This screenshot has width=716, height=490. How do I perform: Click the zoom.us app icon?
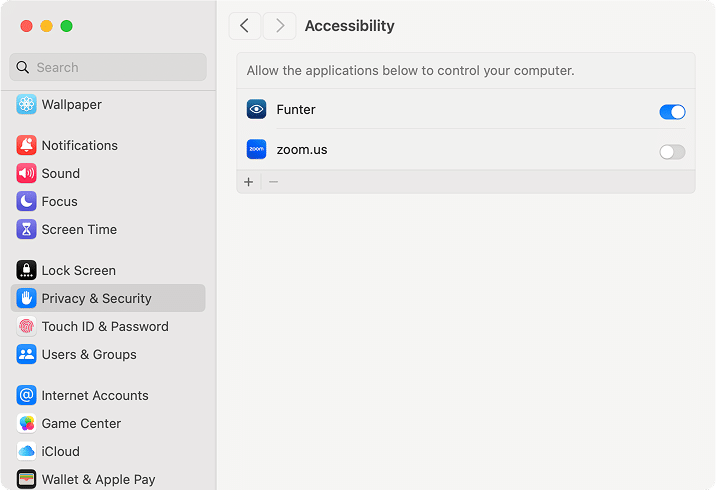click(257, 149)
